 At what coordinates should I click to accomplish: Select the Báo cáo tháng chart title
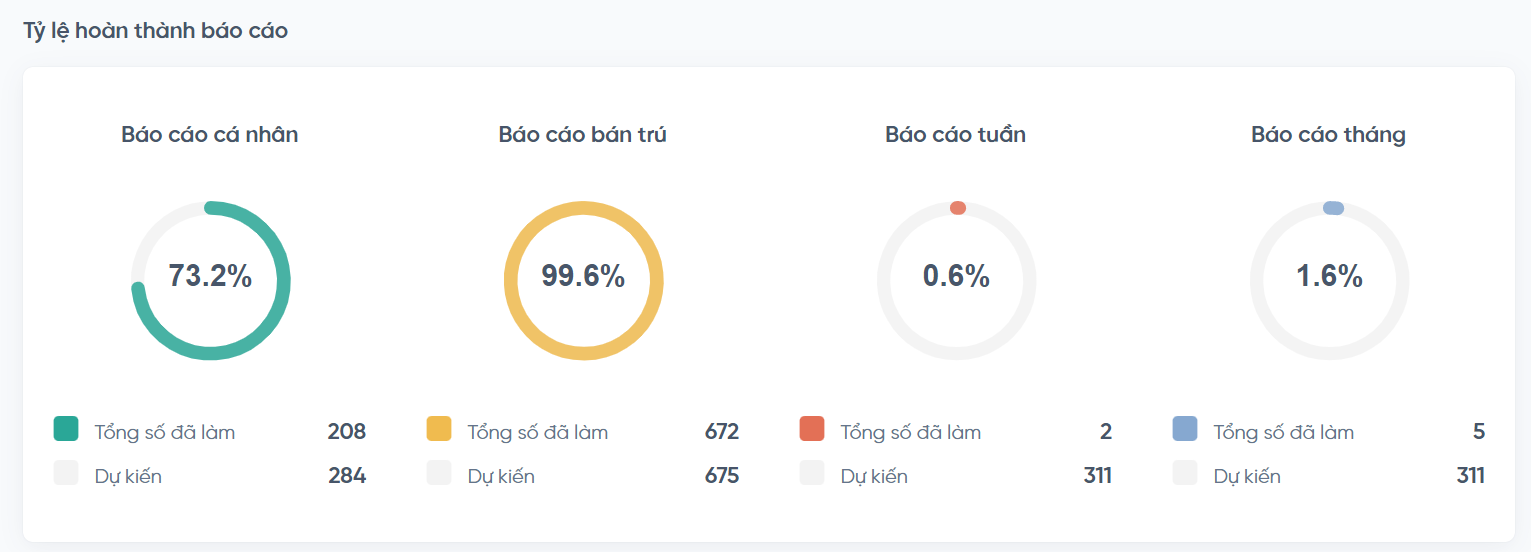pyautogui.click(x=1328, y=134)
